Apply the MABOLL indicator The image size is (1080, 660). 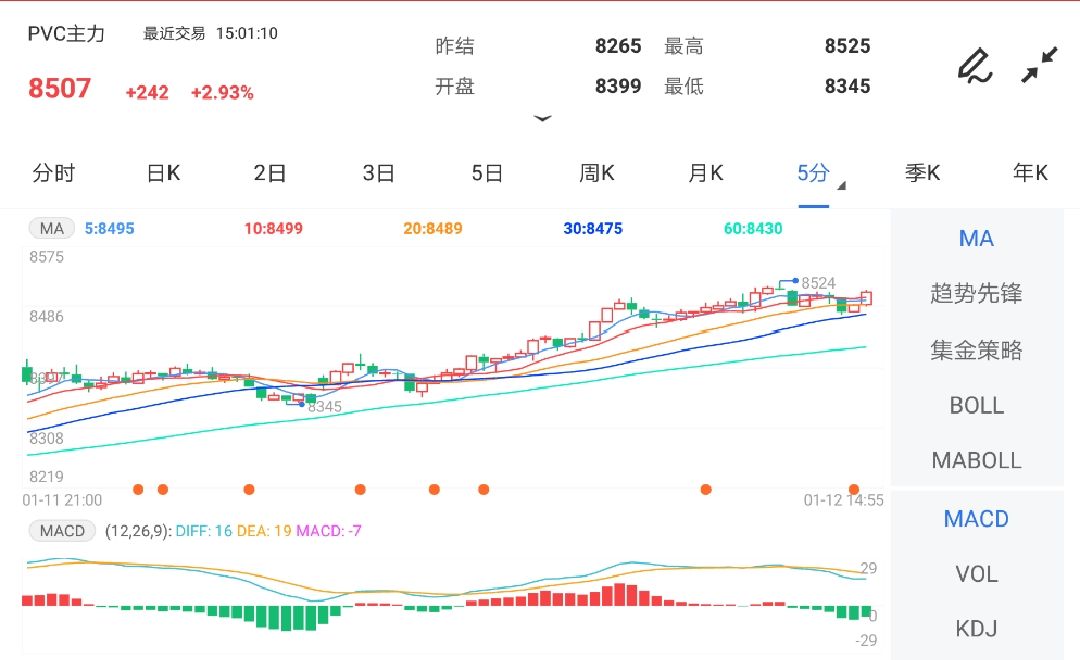977,460
